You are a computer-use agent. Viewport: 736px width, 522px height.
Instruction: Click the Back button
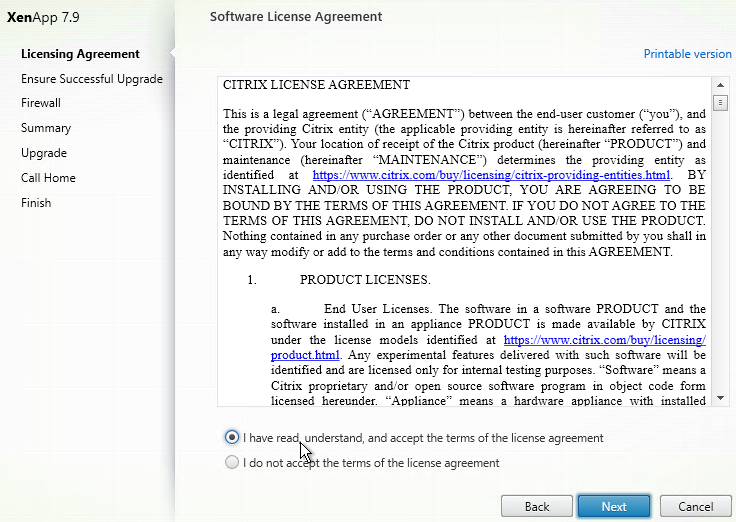coord(537,507)
